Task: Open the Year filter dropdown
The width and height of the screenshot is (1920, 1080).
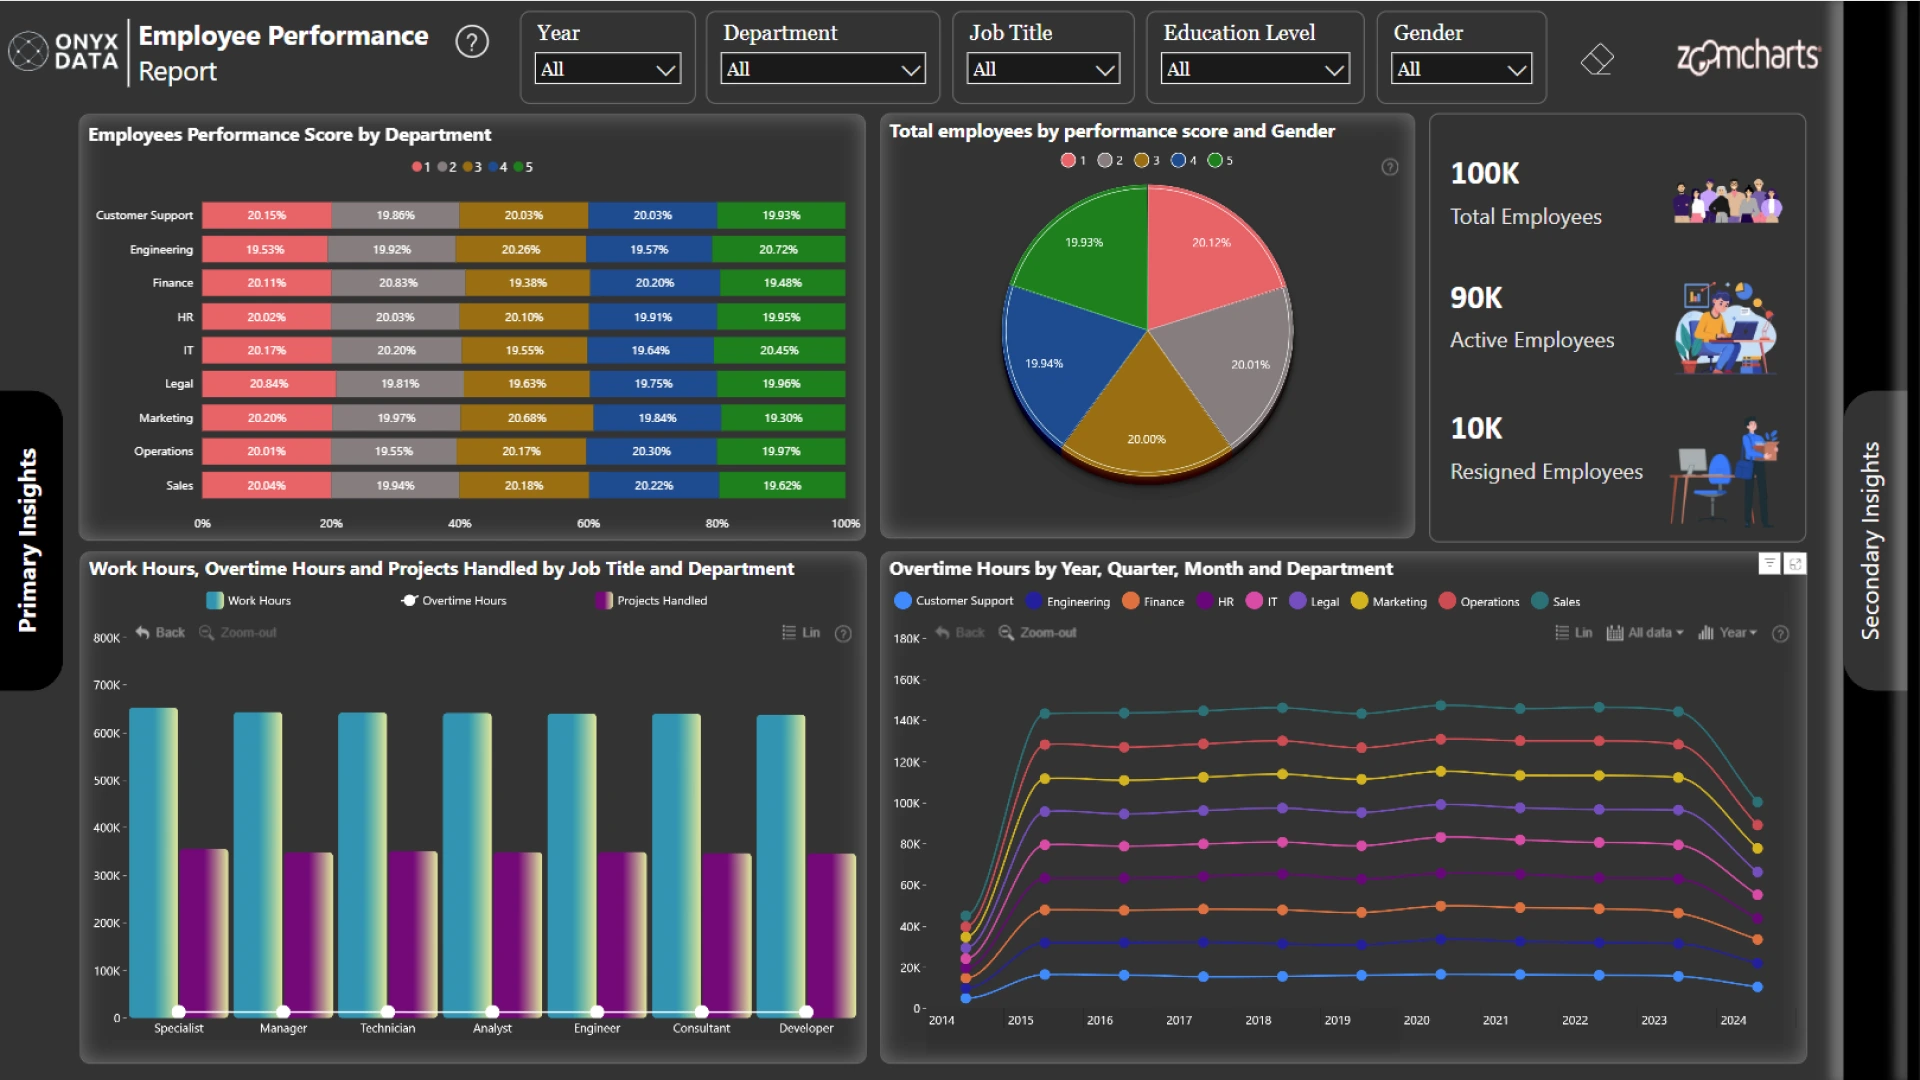Action: pos(608,69)
